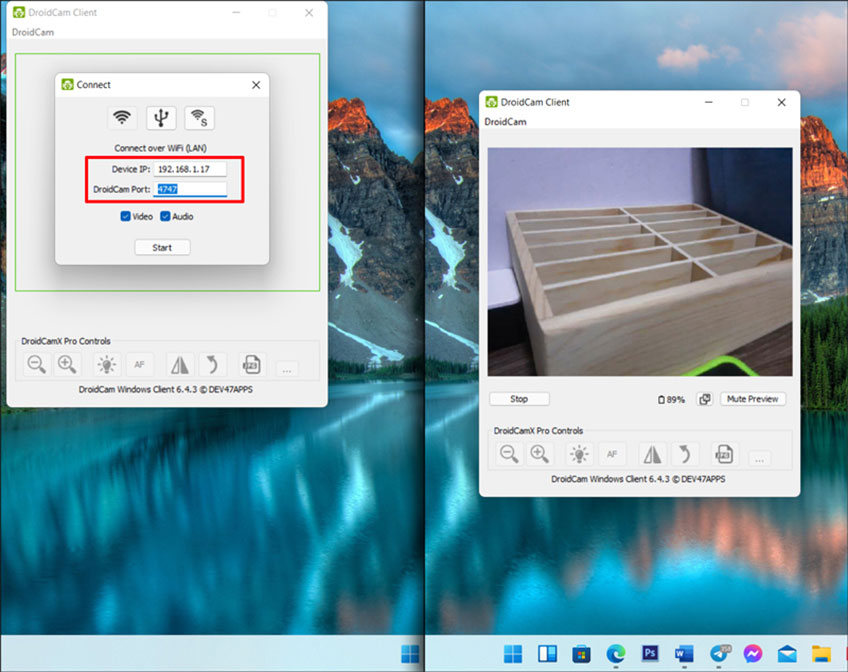Click the pop-out preview icon beside battery
Screen dimensions: 848x672
pyautogui.click(x=705, y=399)
